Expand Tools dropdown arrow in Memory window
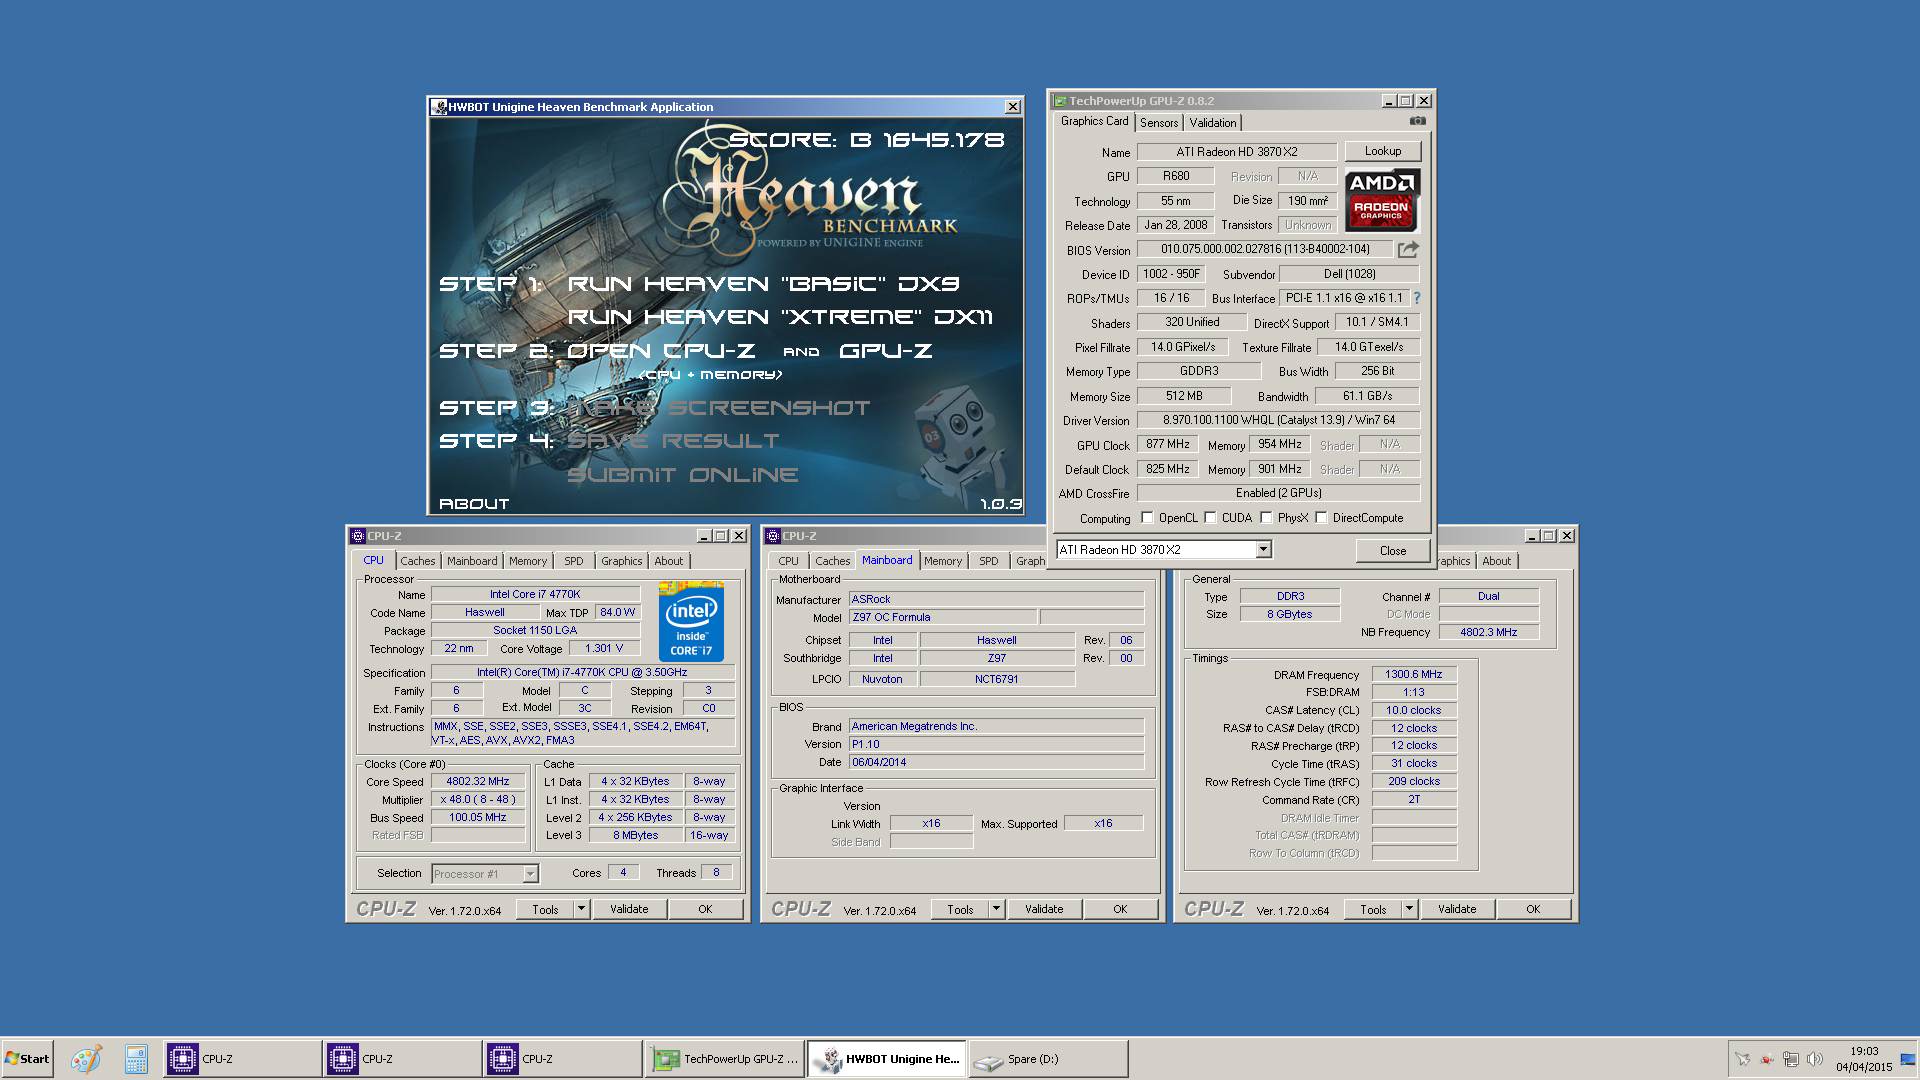The height and width of the screenshot is (1080, 1920). [1409, 909]
